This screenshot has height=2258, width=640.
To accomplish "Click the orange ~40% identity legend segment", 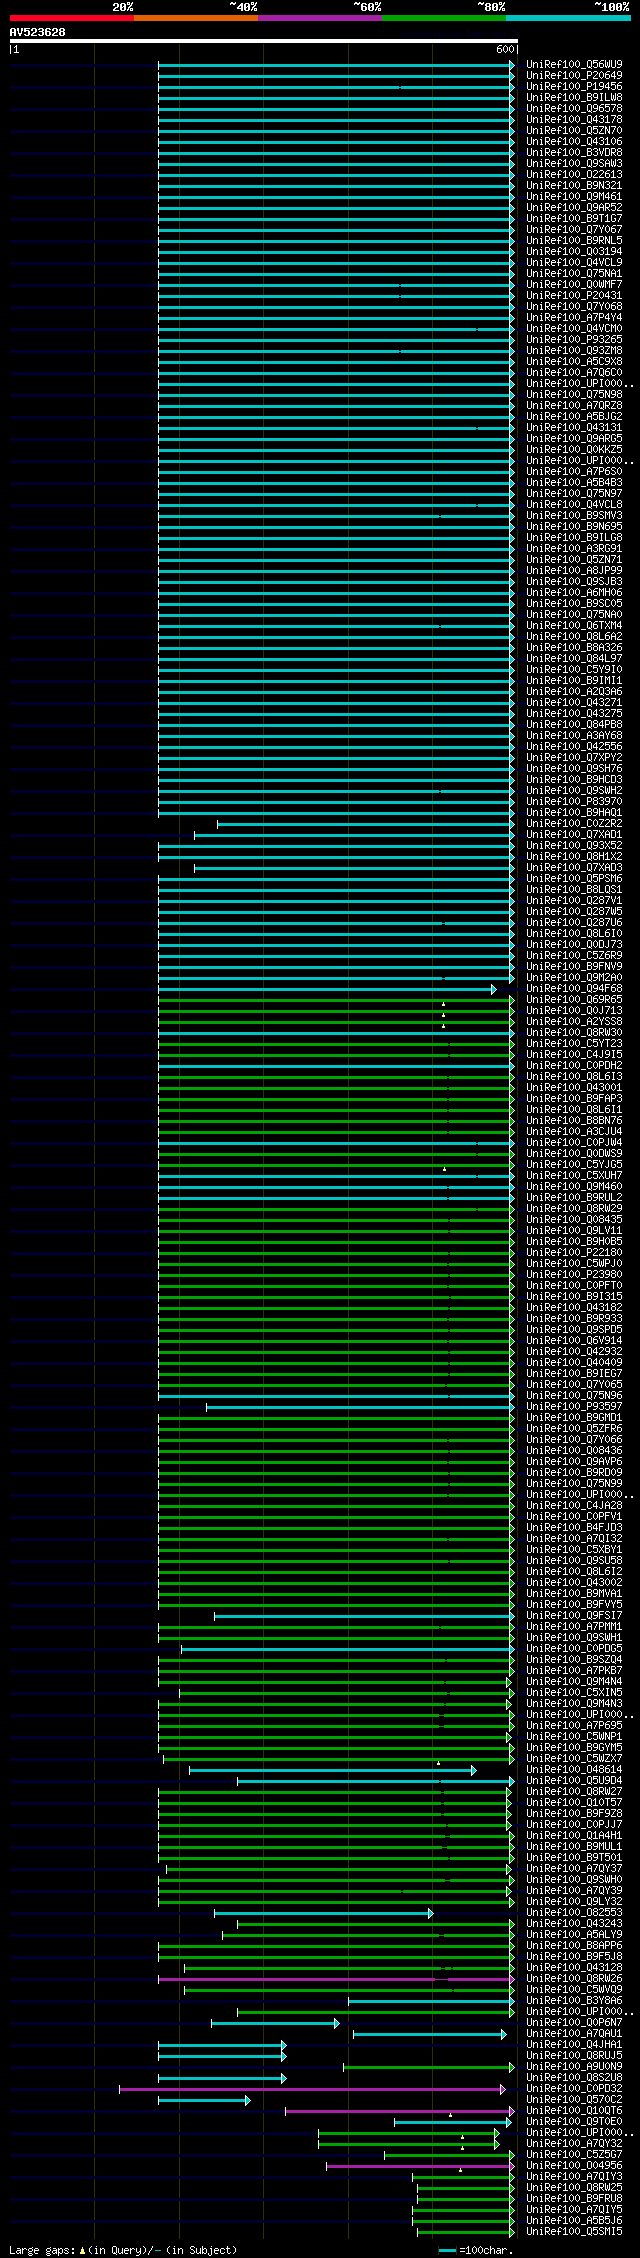I will click(195, 18).
